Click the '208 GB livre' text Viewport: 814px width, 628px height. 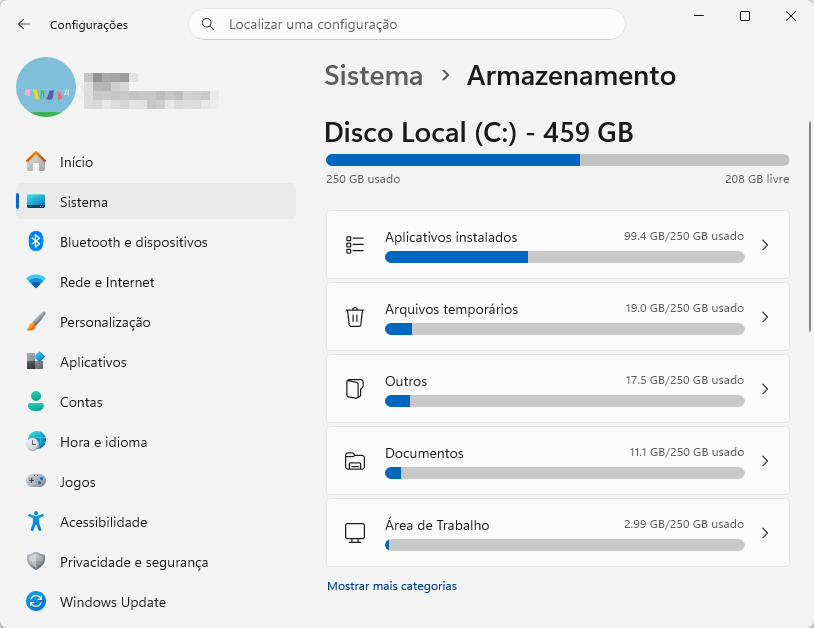pyautogui.click(x=757, y=179)
